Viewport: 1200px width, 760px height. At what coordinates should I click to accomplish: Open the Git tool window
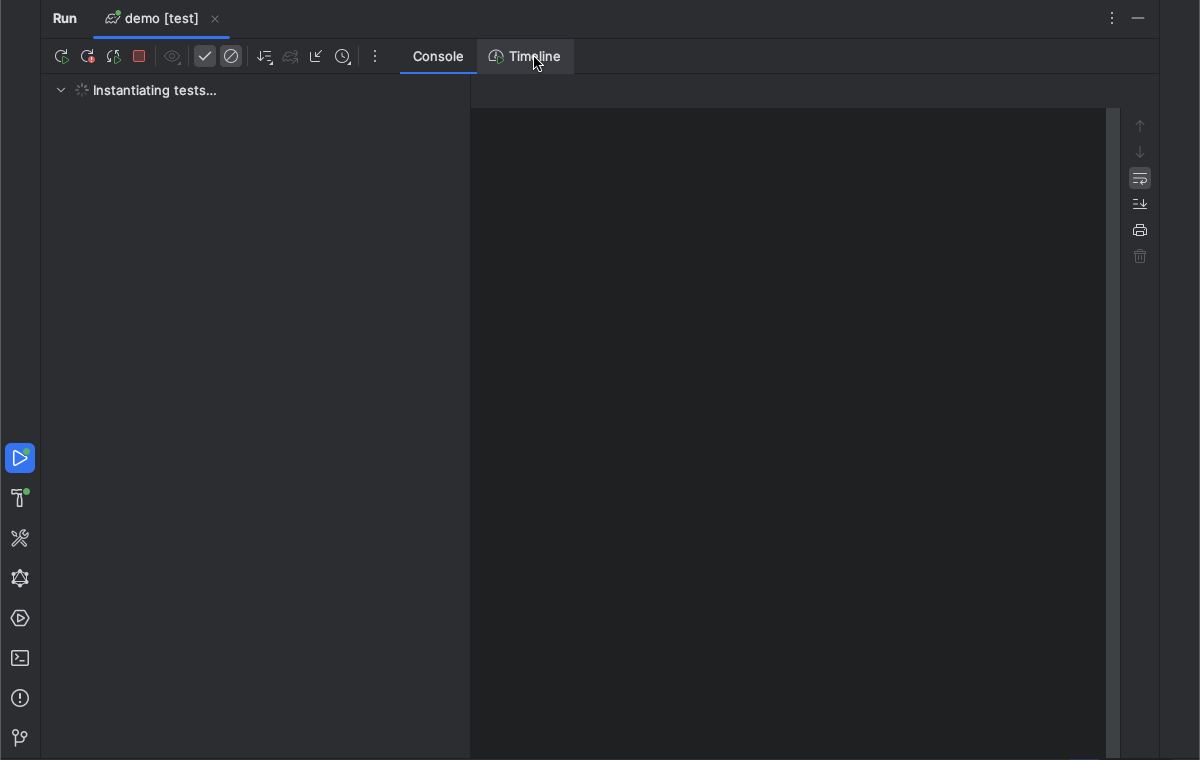[x=20, y=738]
